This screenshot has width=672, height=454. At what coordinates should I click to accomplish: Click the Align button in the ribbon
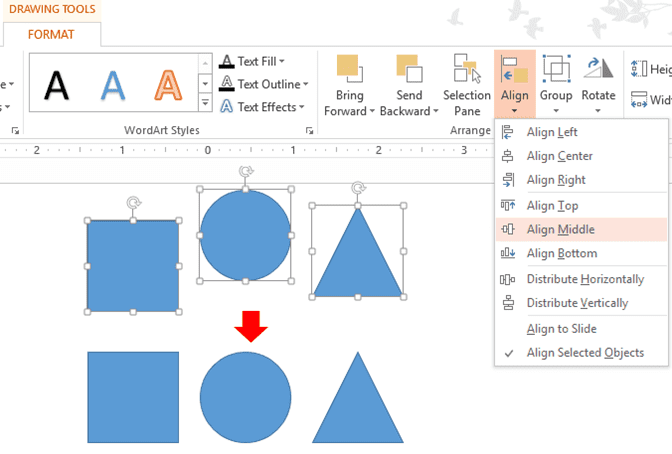(x=514, y=84)
